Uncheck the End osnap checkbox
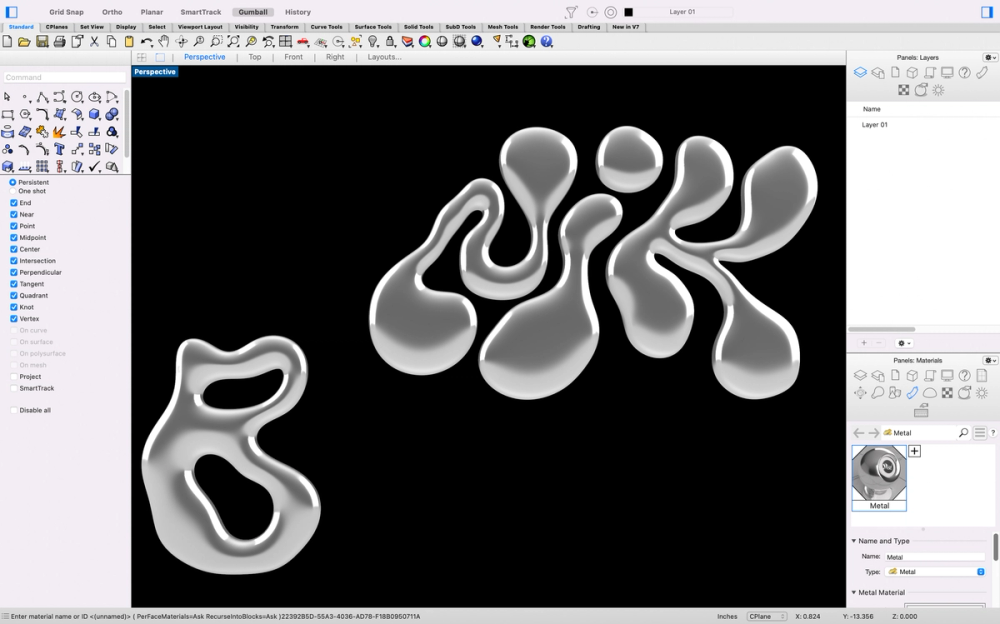The image size is (1000, 624). coord(13,203)
